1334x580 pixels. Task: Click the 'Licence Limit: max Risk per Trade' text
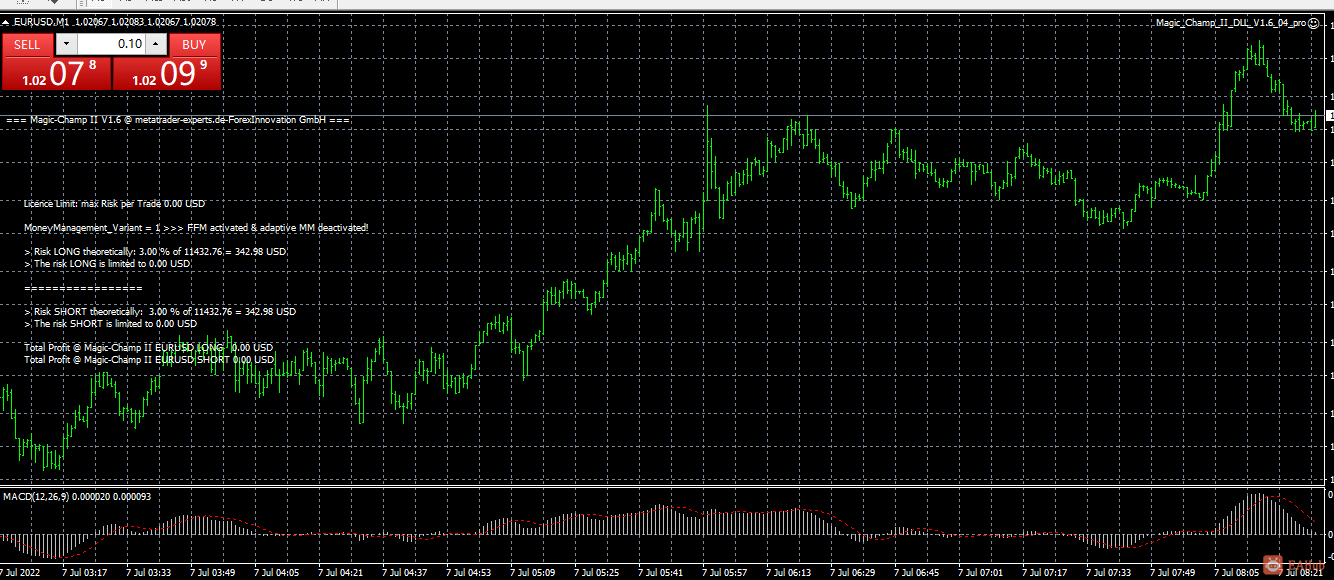coord(113,203)
